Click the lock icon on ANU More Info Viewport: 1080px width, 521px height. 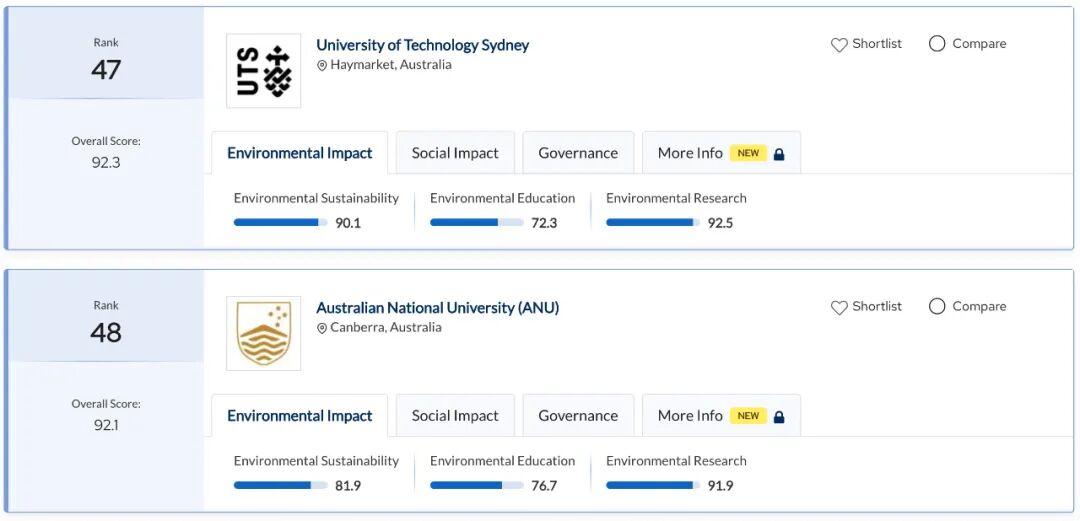[779, 417]
